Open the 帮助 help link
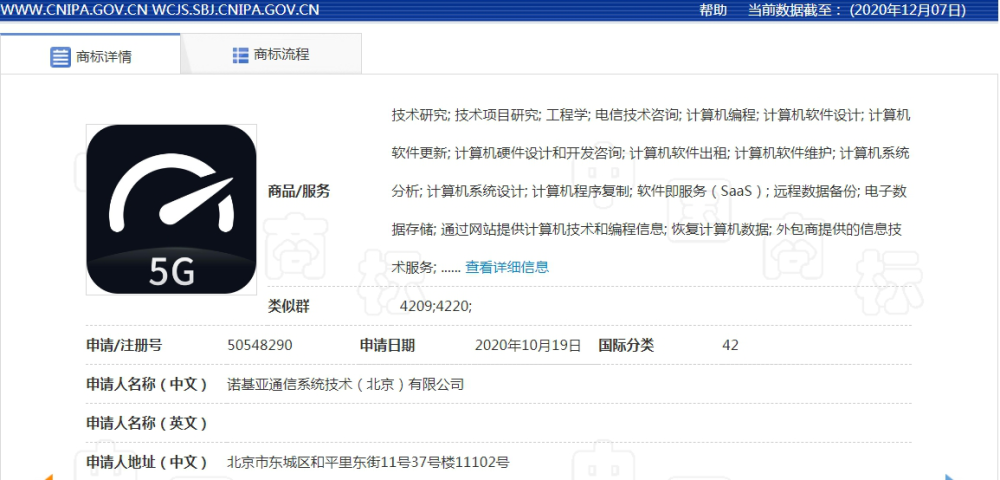Screen dimensions: 1000x480 713,10
